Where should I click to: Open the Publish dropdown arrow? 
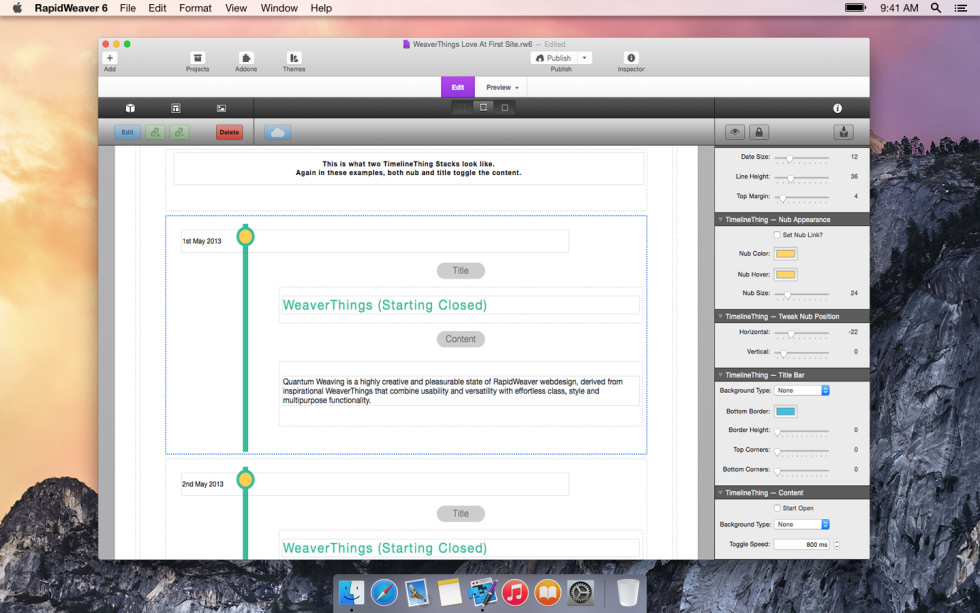pos(584,57)
